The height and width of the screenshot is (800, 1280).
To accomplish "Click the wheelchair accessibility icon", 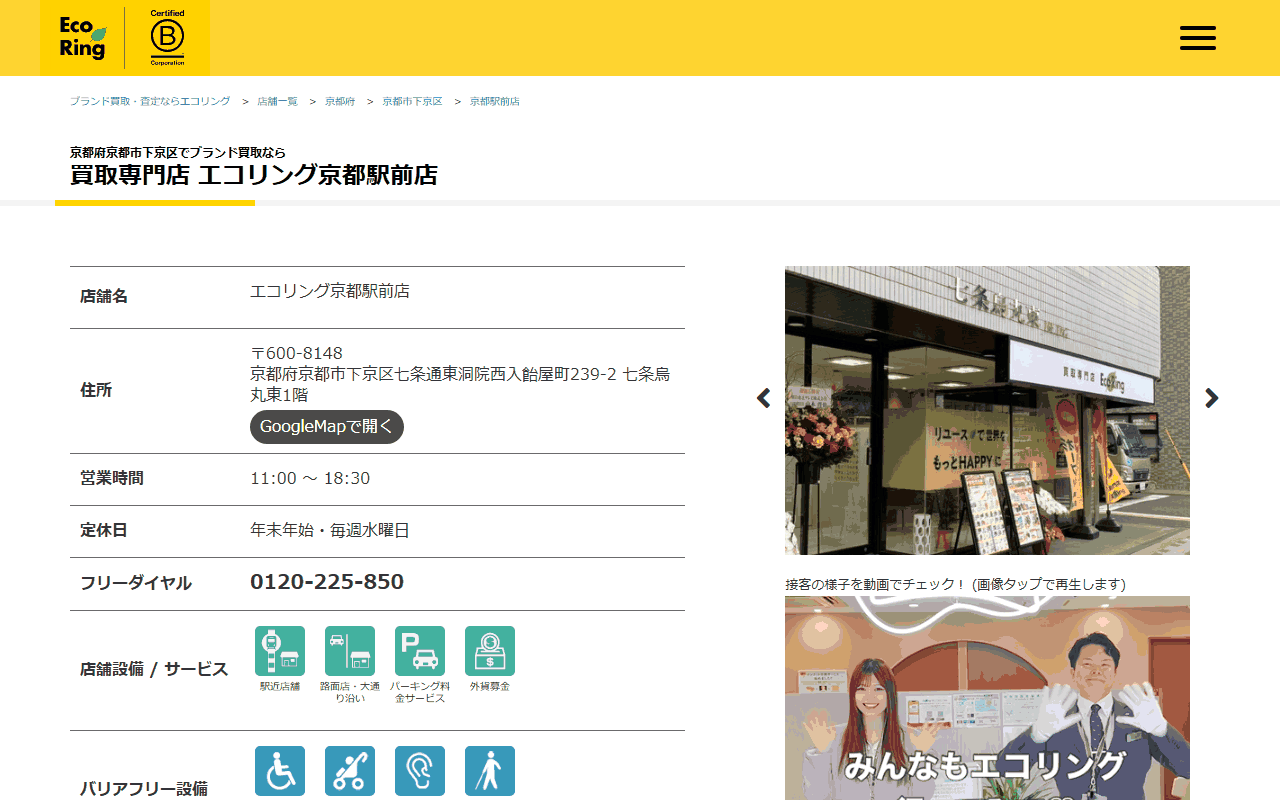I will coord(280,771).
